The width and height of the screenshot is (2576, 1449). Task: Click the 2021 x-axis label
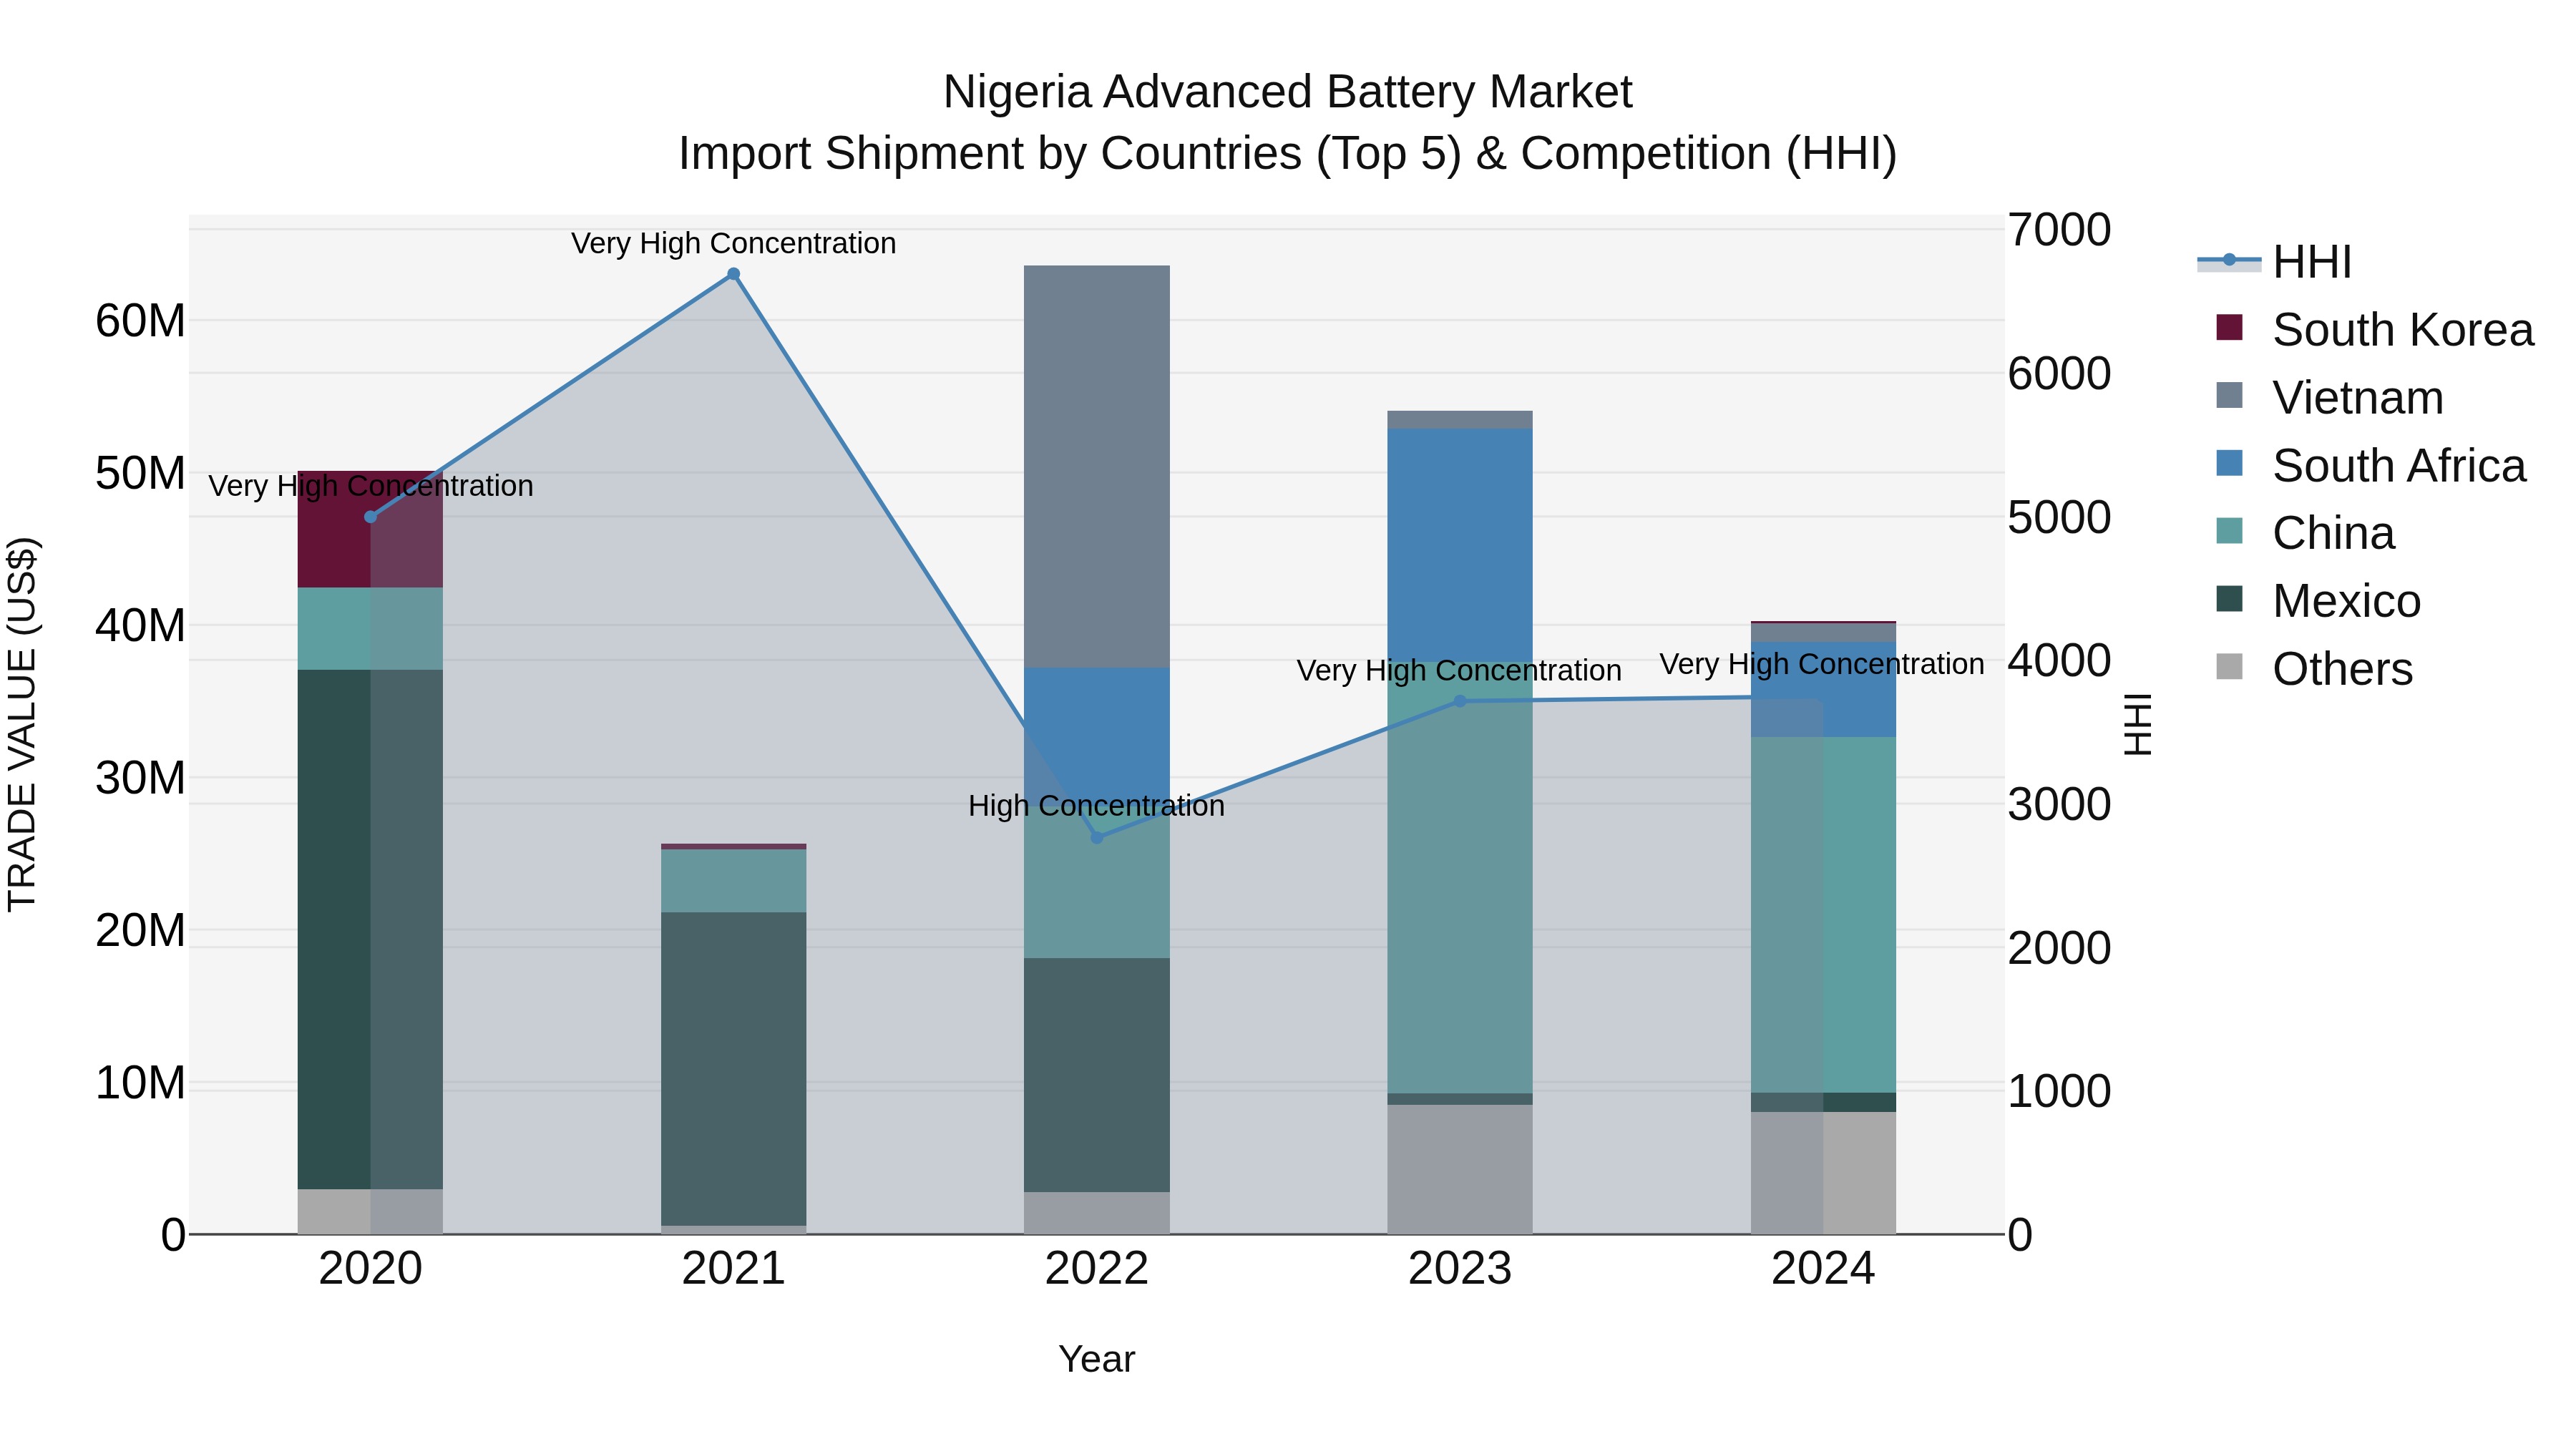point(733,1269)
